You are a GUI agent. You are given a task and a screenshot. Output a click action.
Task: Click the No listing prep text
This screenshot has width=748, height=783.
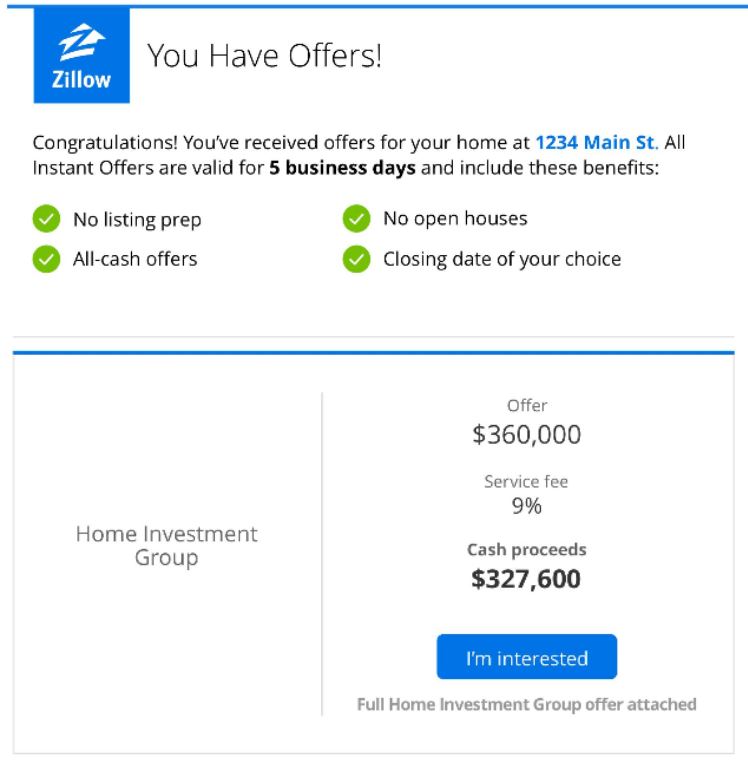[137, 220]
